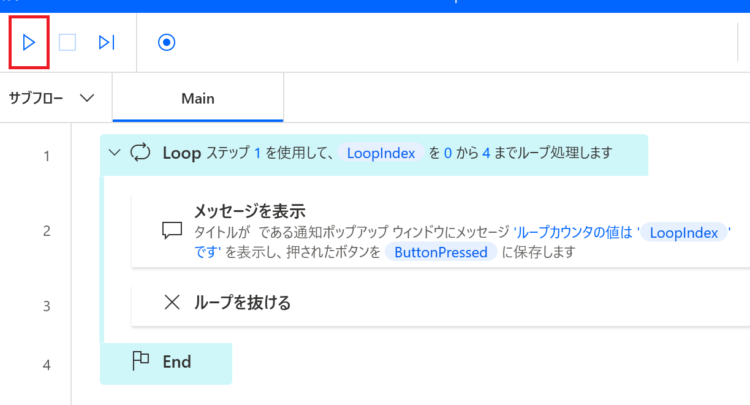
Task: Click the ButtonPressed variable
Action: (x=441, y=252)
